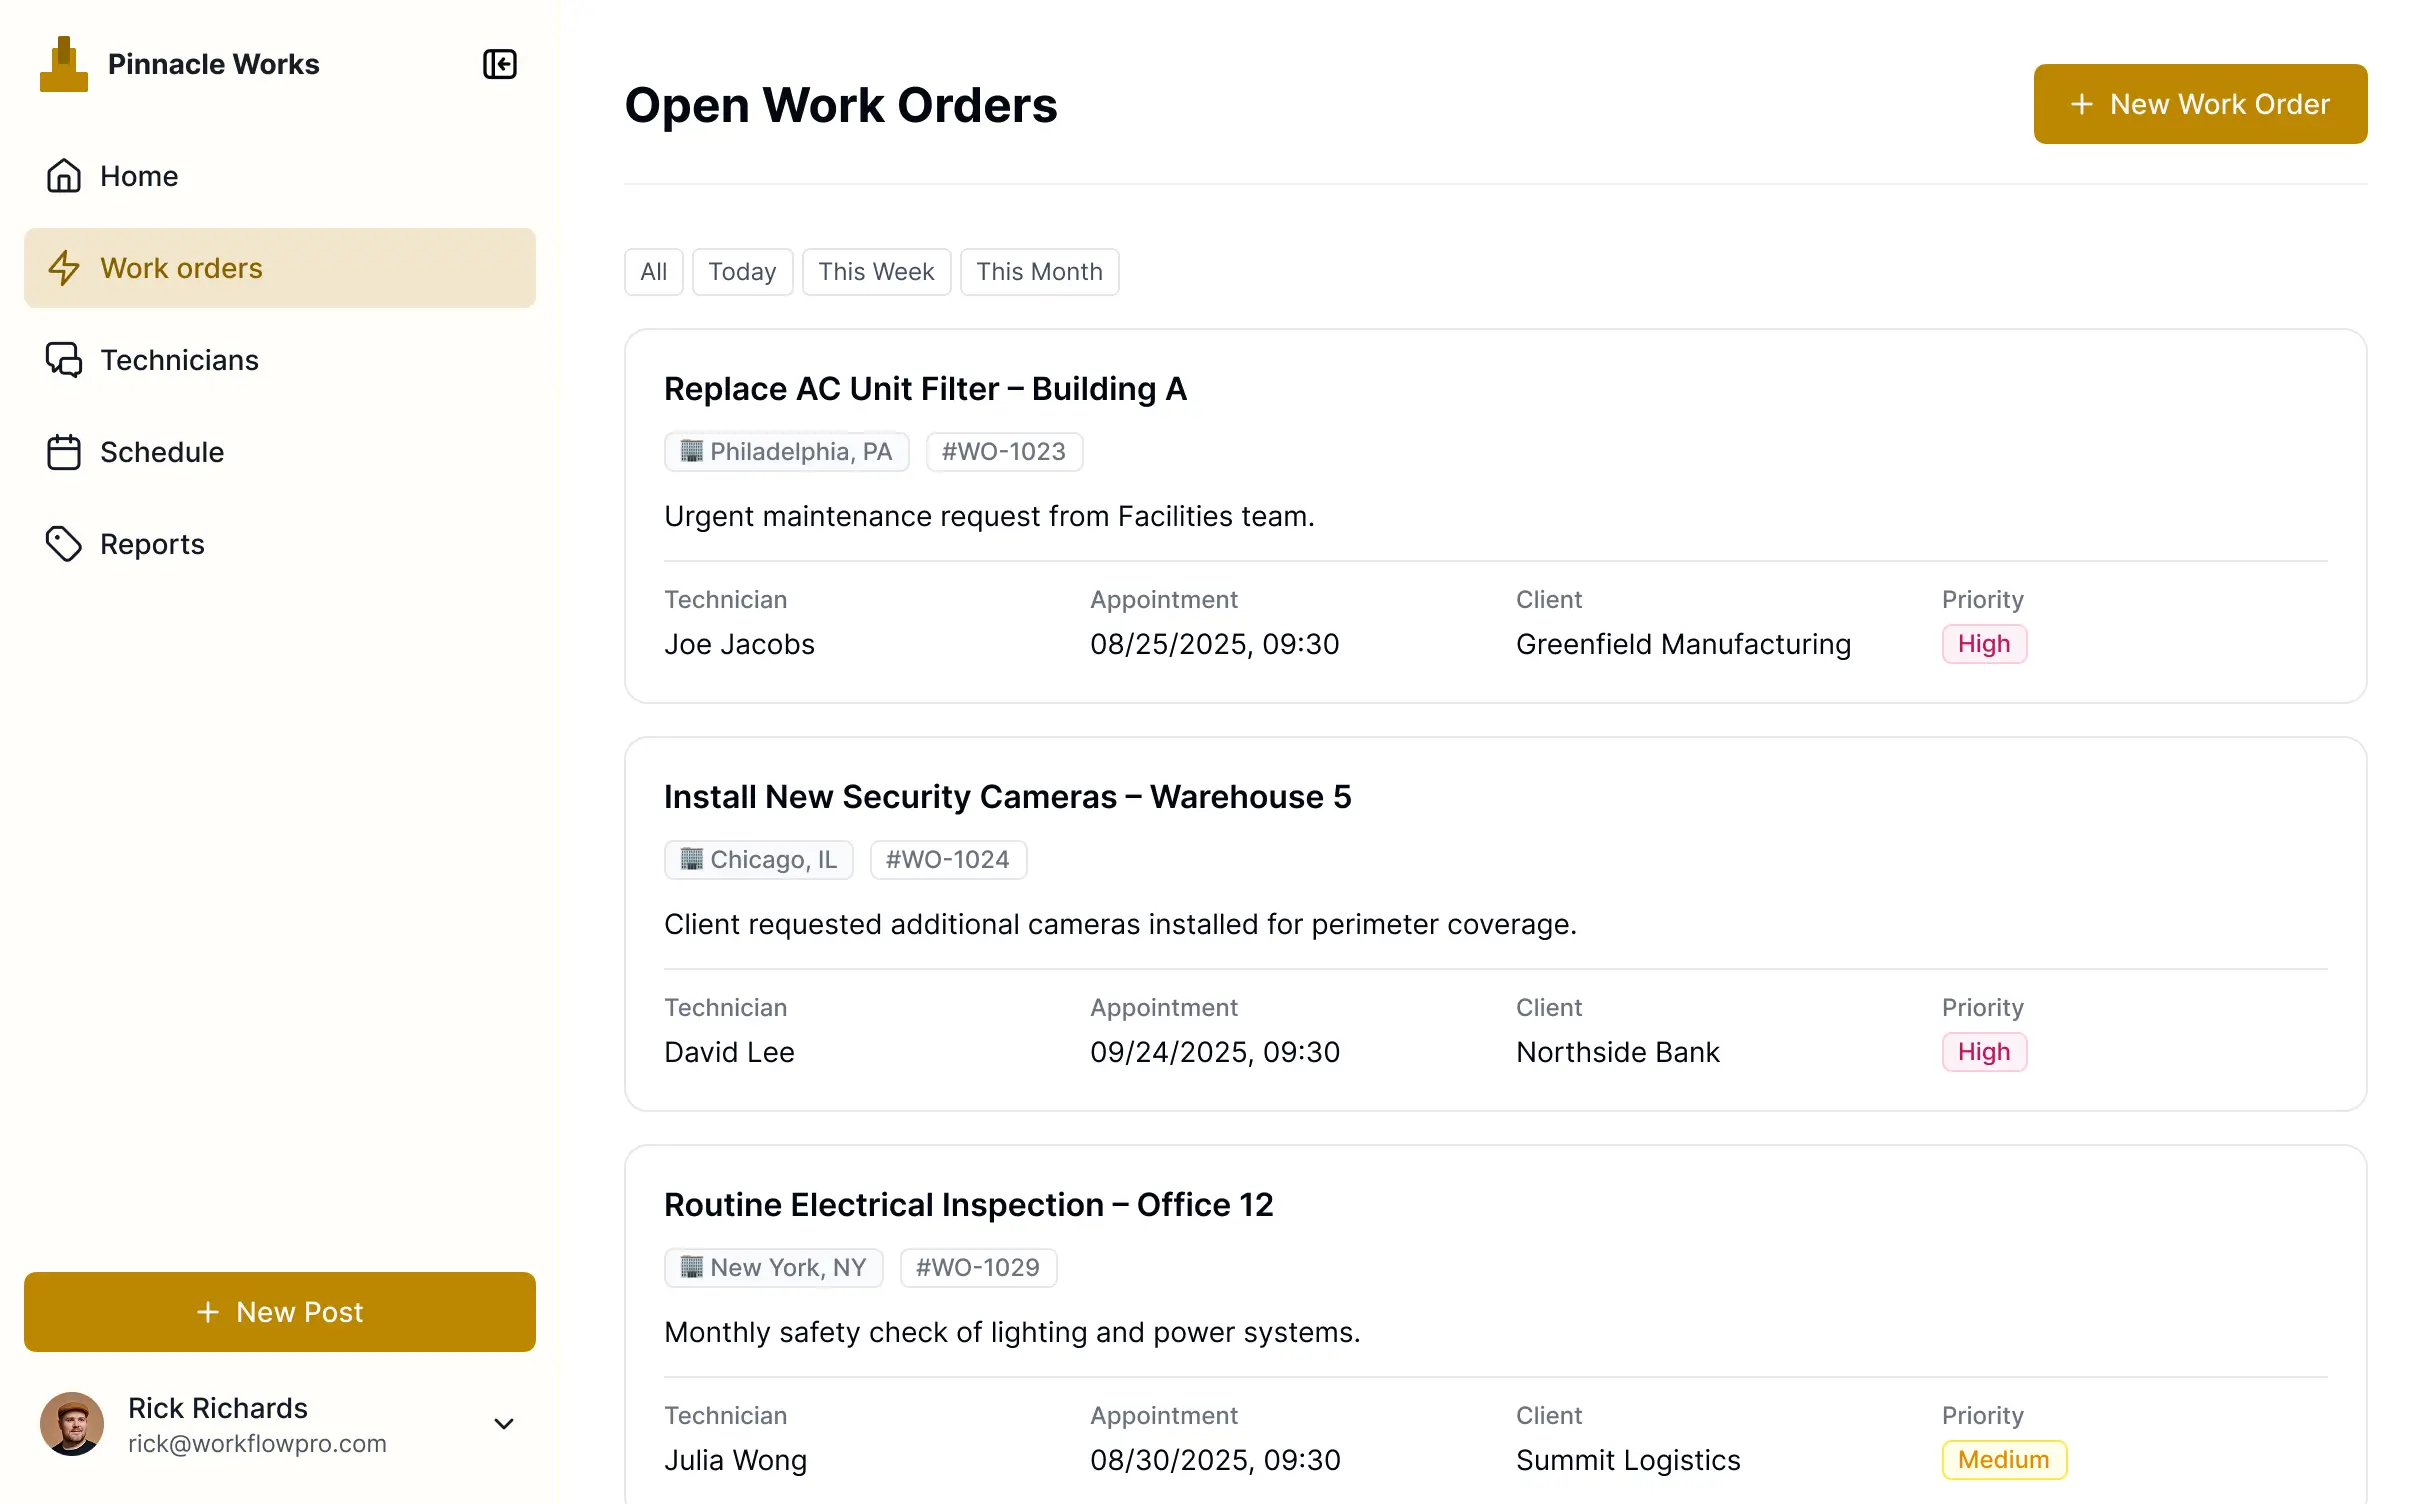Select the Reports tag icon

coord(64,543)
